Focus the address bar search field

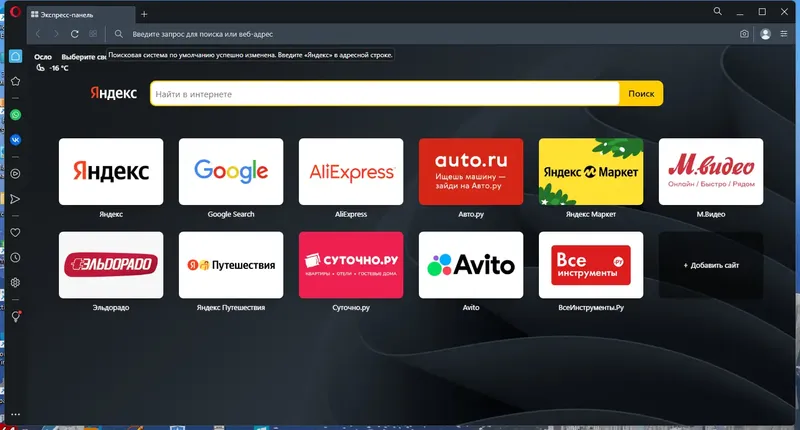[423, 34]
